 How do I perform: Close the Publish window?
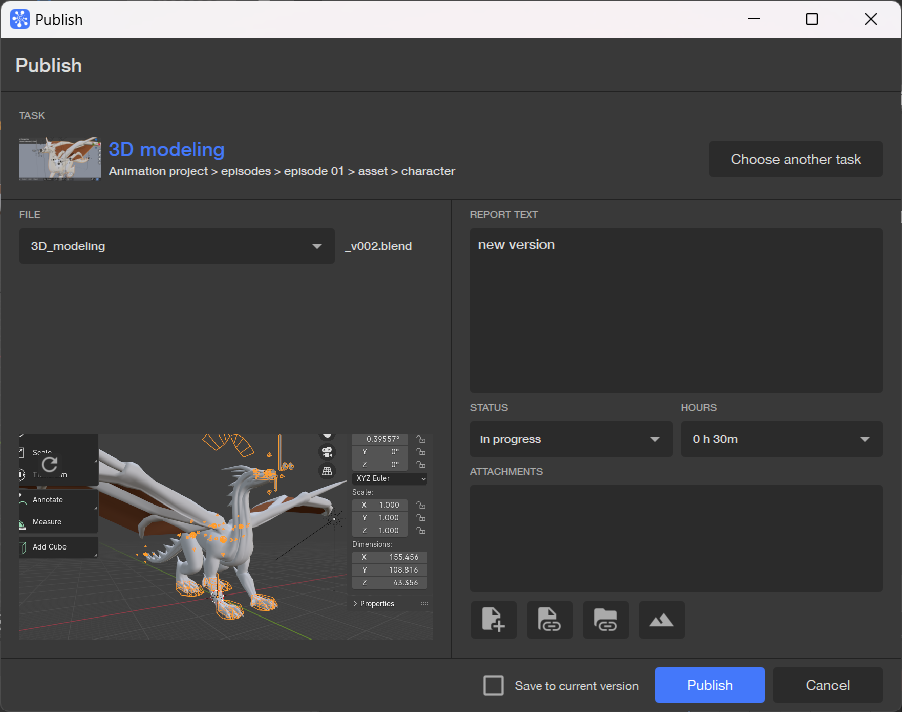point(870,19)
